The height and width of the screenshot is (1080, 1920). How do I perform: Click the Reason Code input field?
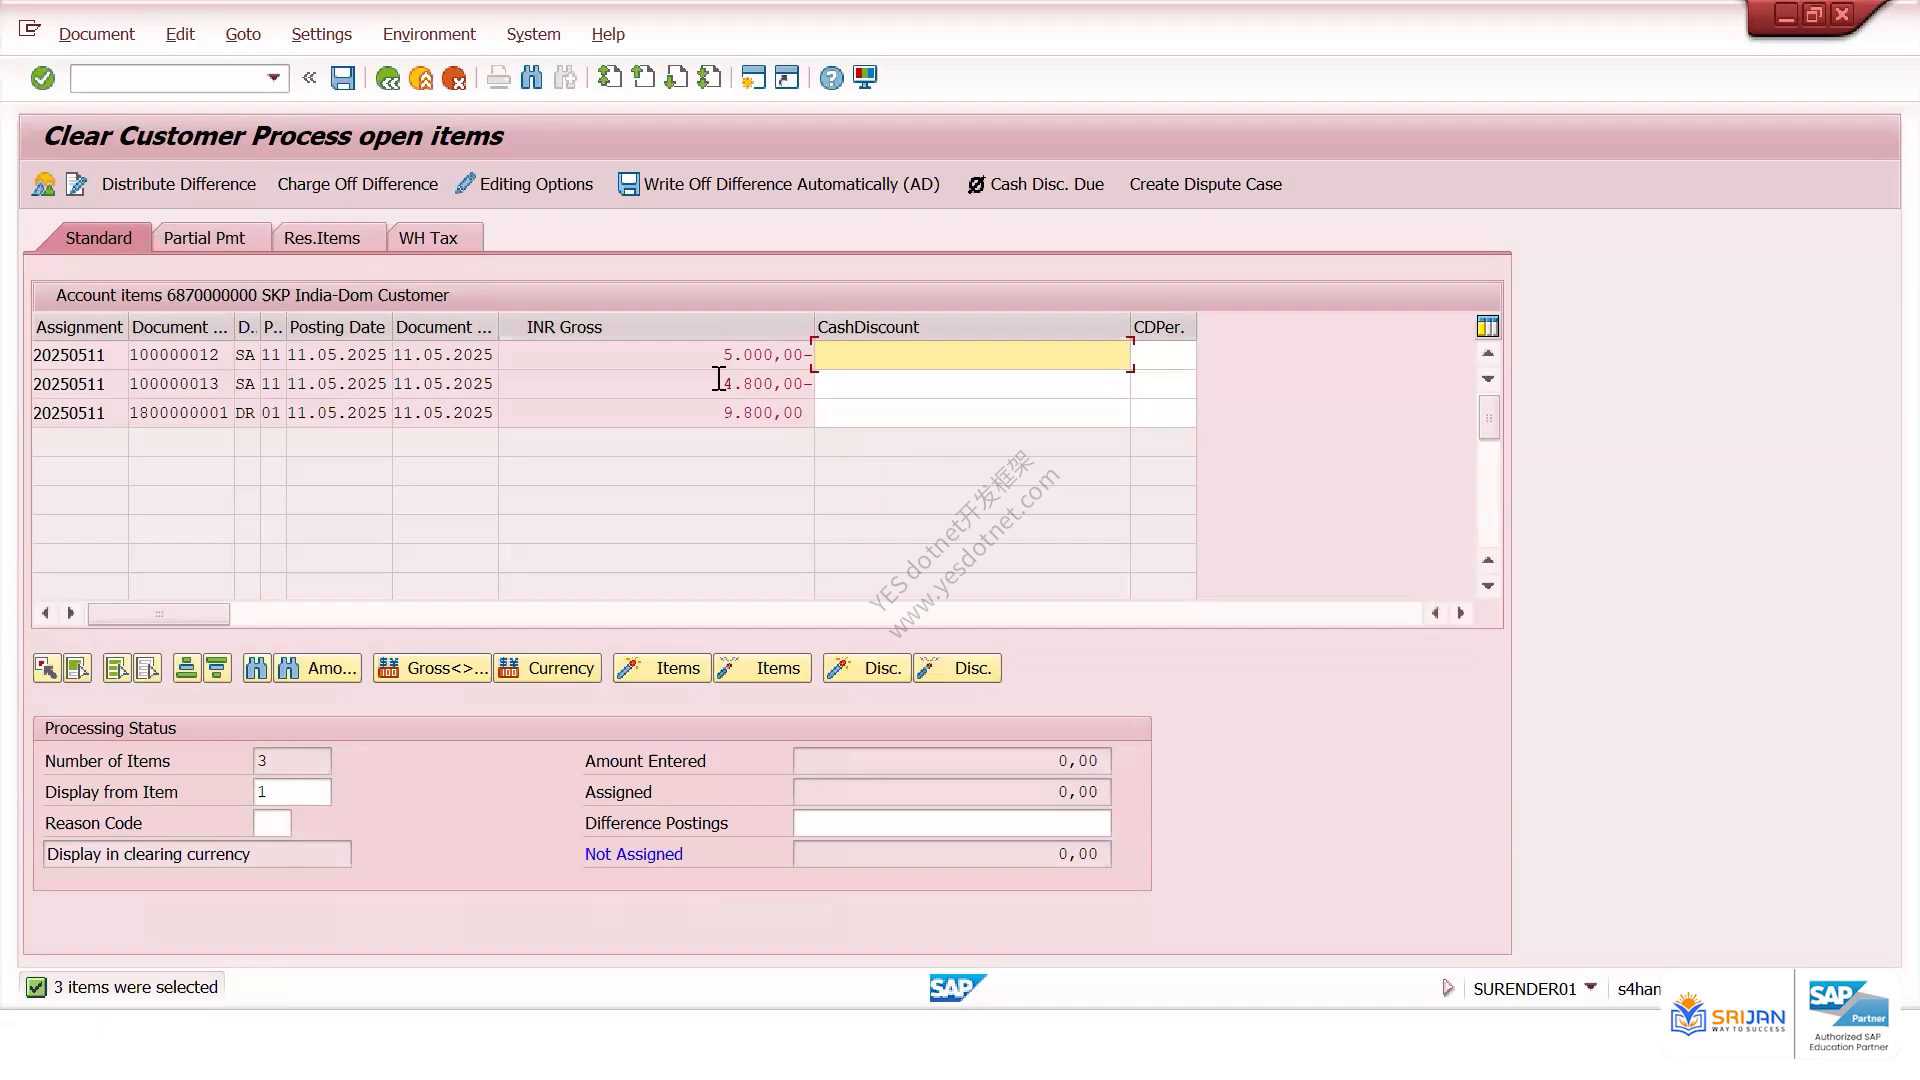pyautogui.click(x=272, y=823)
